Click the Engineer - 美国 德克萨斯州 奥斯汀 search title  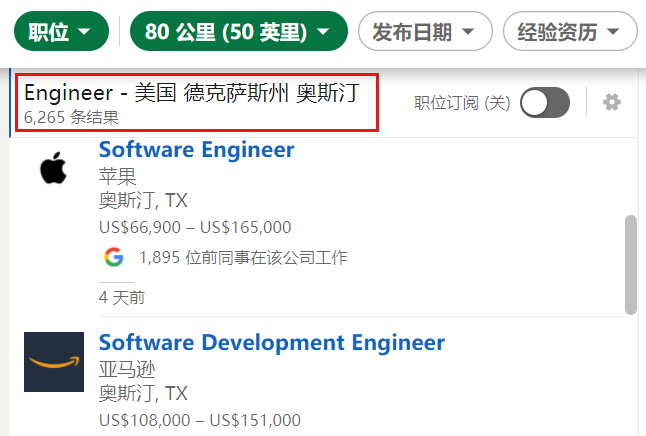(x=192, y=92)
